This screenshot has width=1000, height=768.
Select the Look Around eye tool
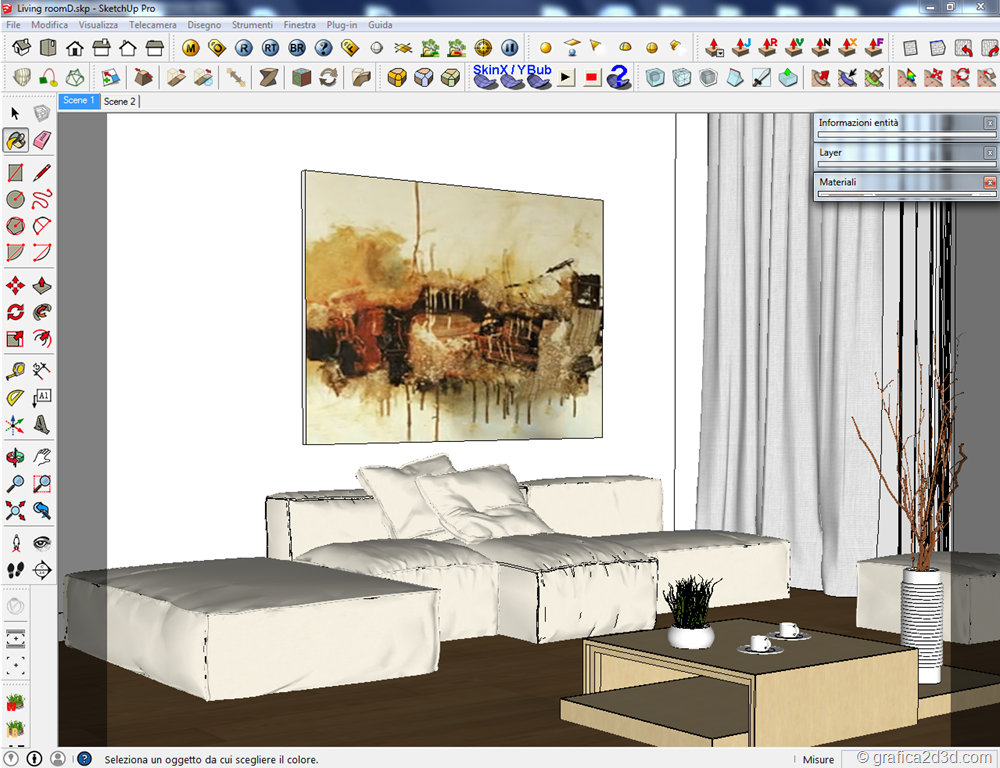(x=42, y=543)
